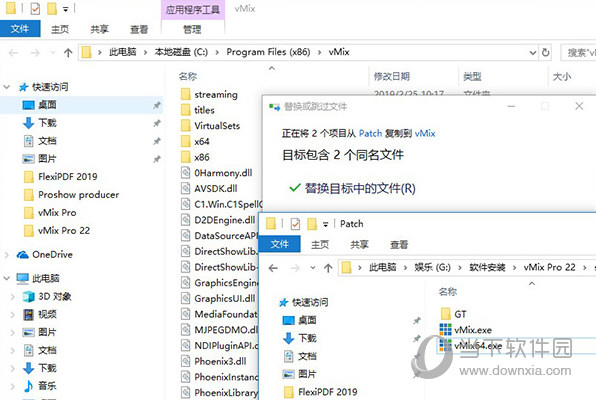Click properties icon in Patch title bar
This screenshot has height=400, width=596.
coord(295,224)
